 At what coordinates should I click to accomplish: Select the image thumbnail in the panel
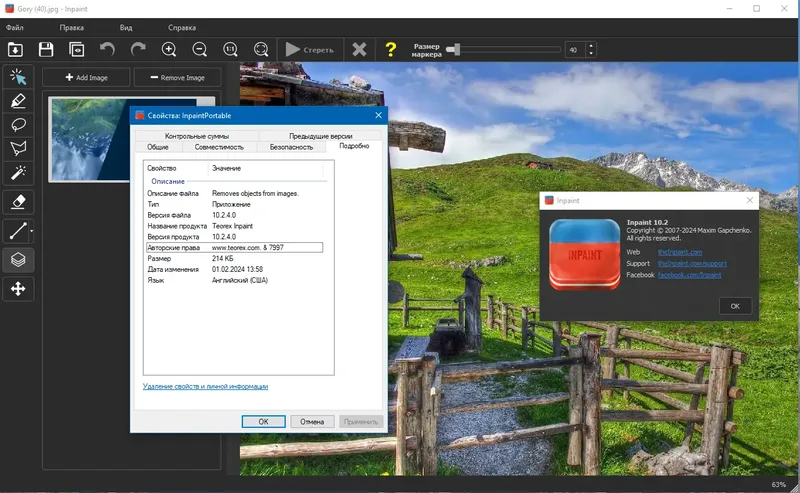click(89, 139)
